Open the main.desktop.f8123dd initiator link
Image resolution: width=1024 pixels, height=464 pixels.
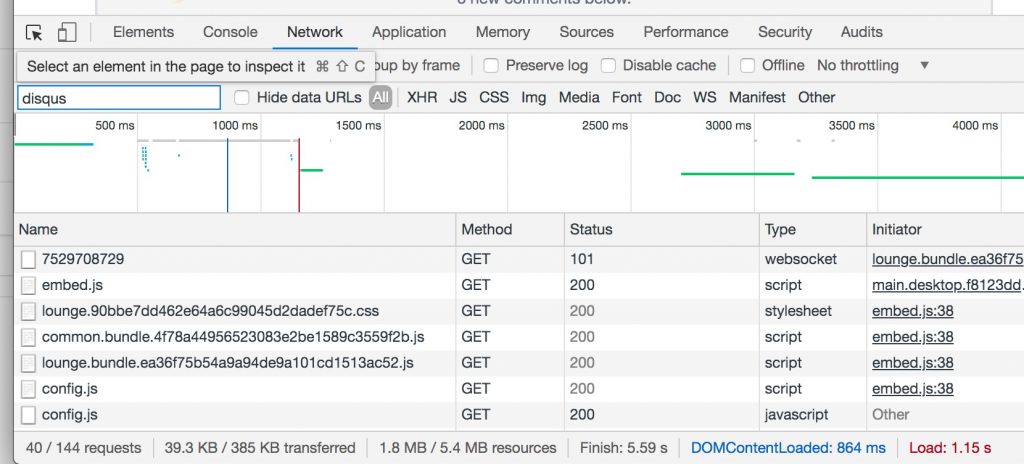(948, 285)
